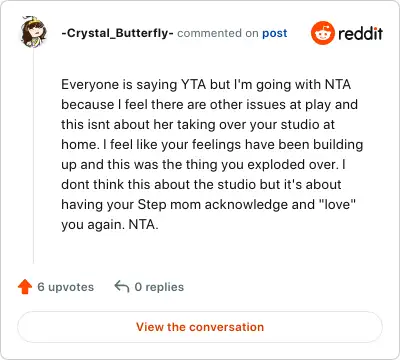Click the Reddit Snoo logo icon
400x360 pixels.
tap(322, 33)
